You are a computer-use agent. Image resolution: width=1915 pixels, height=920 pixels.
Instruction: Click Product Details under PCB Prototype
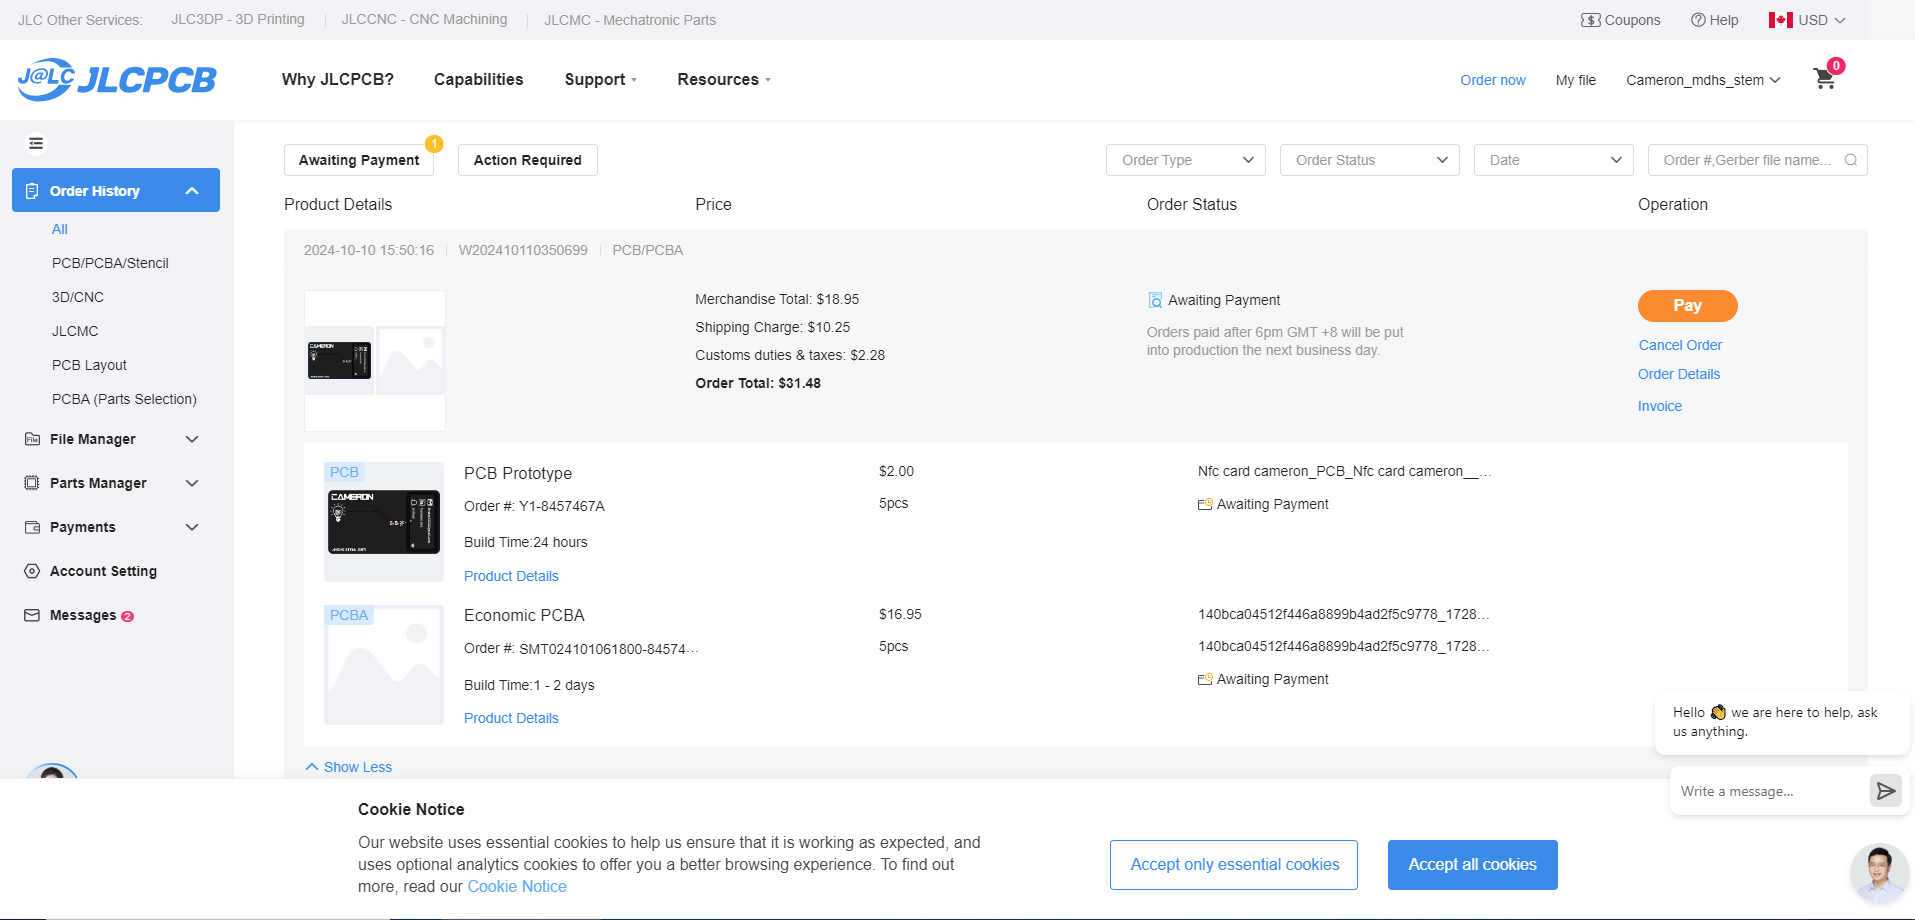pos(511,576)
